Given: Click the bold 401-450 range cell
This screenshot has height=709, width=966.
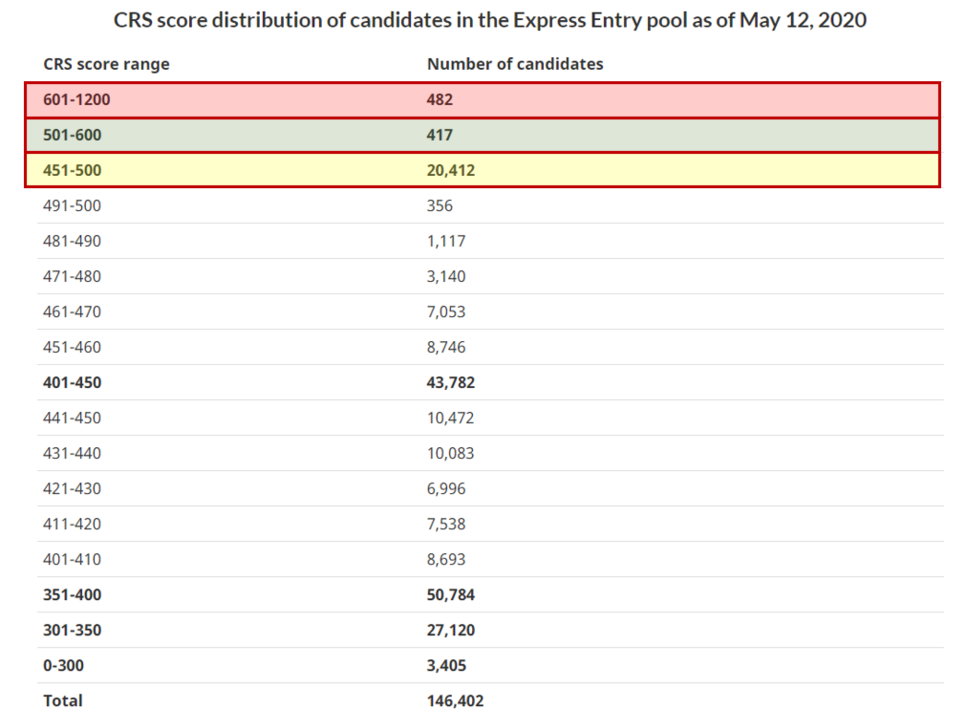Looking at the screenshot, I should pyautogui.click(x=72, y=383).
